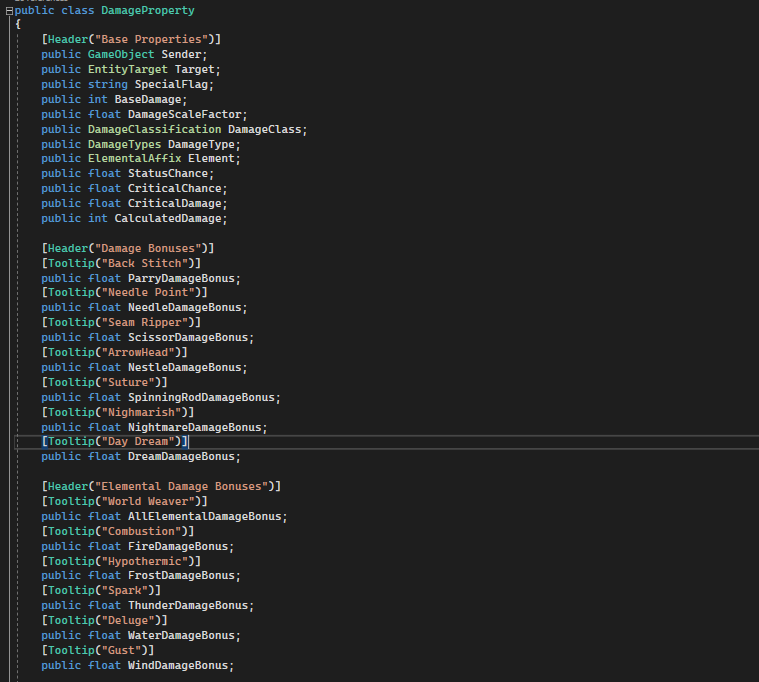
Task: Click the WindDamageBonus field name
Action: pyautogui.click(x=178, y=666)
